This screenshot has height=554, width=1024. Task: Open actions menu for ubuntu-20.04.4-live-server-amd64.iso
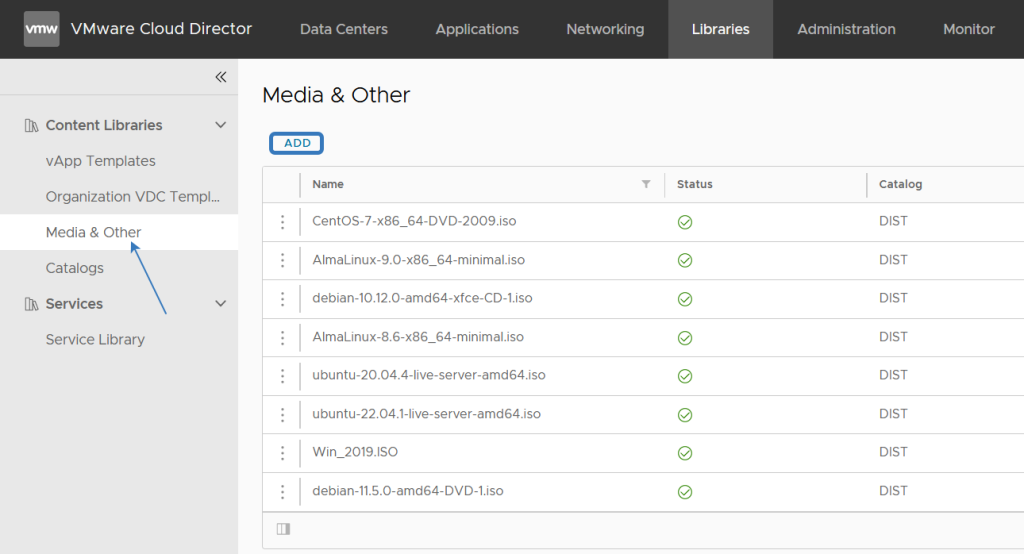coord(282,376)
